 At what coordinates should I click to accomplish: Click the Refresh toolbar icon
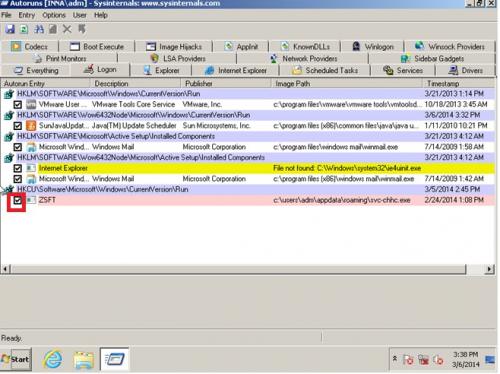24,29
